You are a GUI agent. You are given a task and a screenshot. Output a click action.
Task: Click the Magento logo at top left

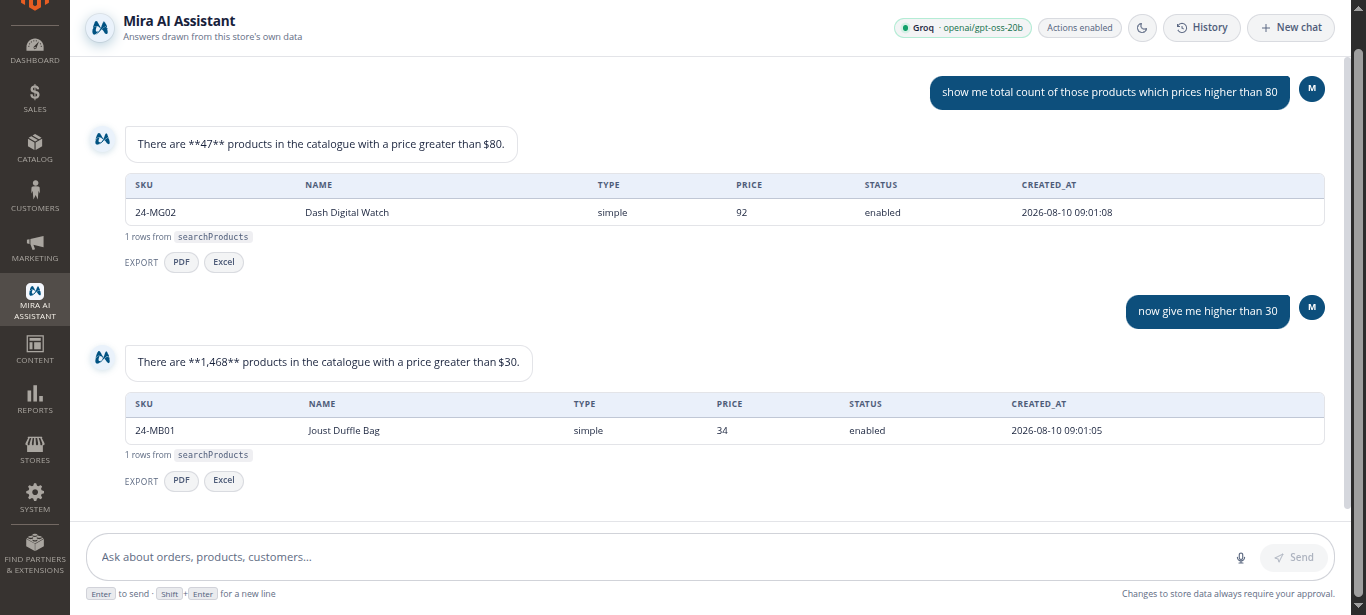point(35,6)
